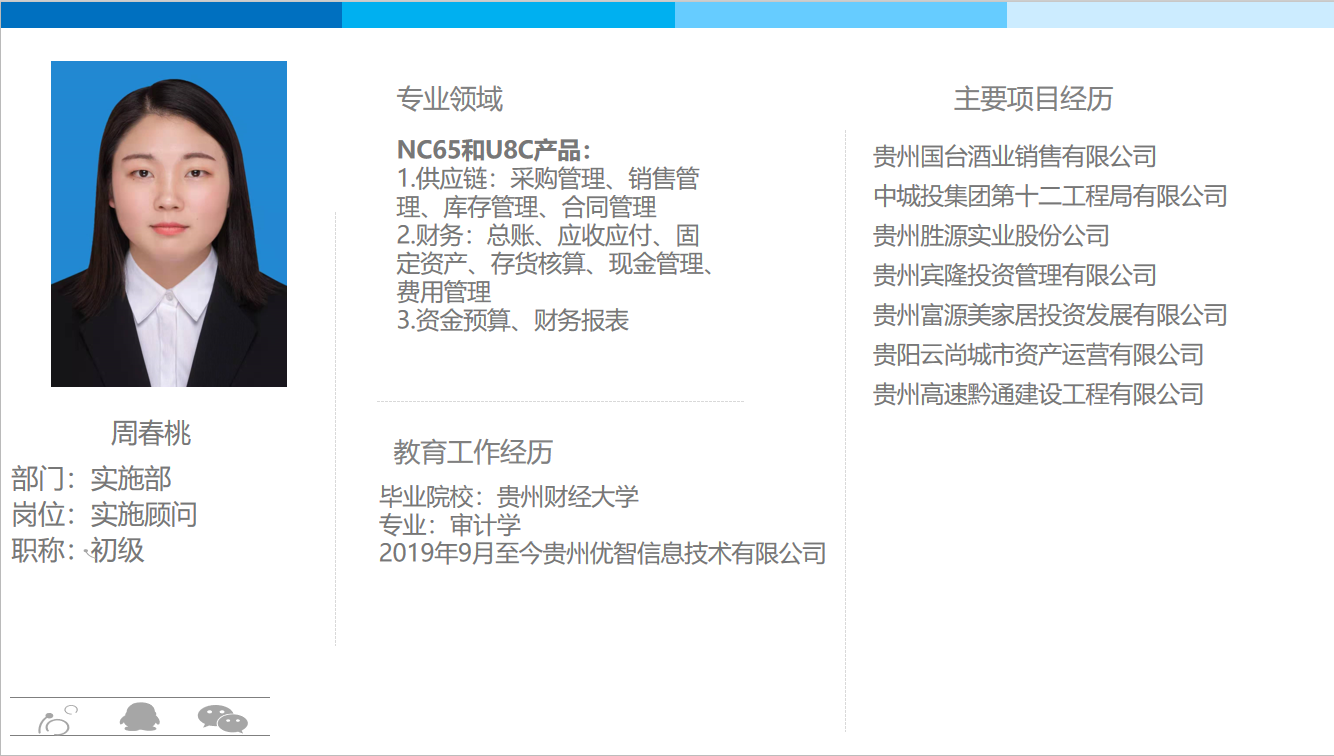The height and width of the screenshot is (756, 1334).
Task: Select the name 周春桃 under the photo
Action: tap(150, 434)
